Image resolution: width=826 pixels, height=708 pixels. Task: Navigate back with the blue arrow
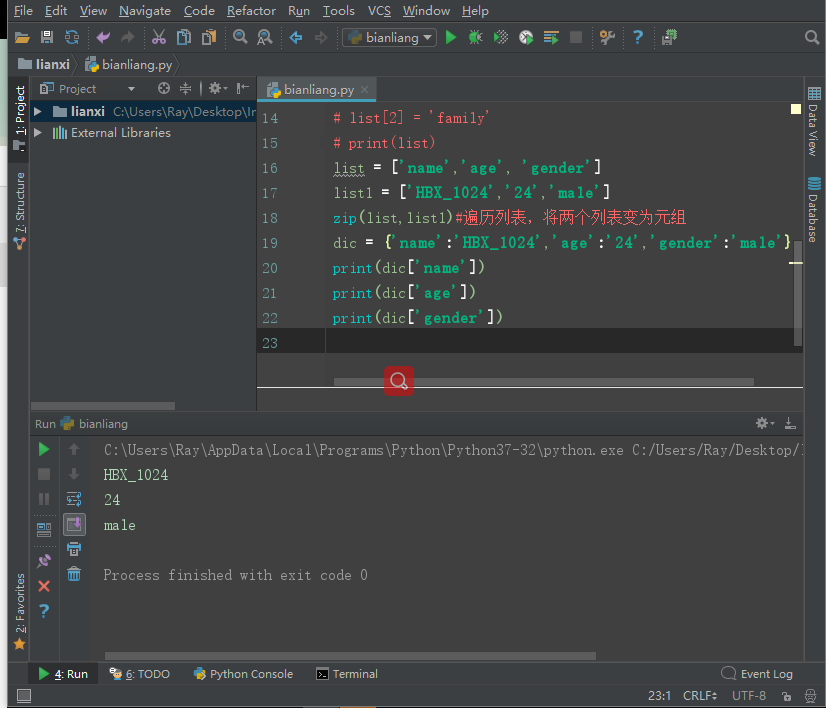click(x=296, y=37)
